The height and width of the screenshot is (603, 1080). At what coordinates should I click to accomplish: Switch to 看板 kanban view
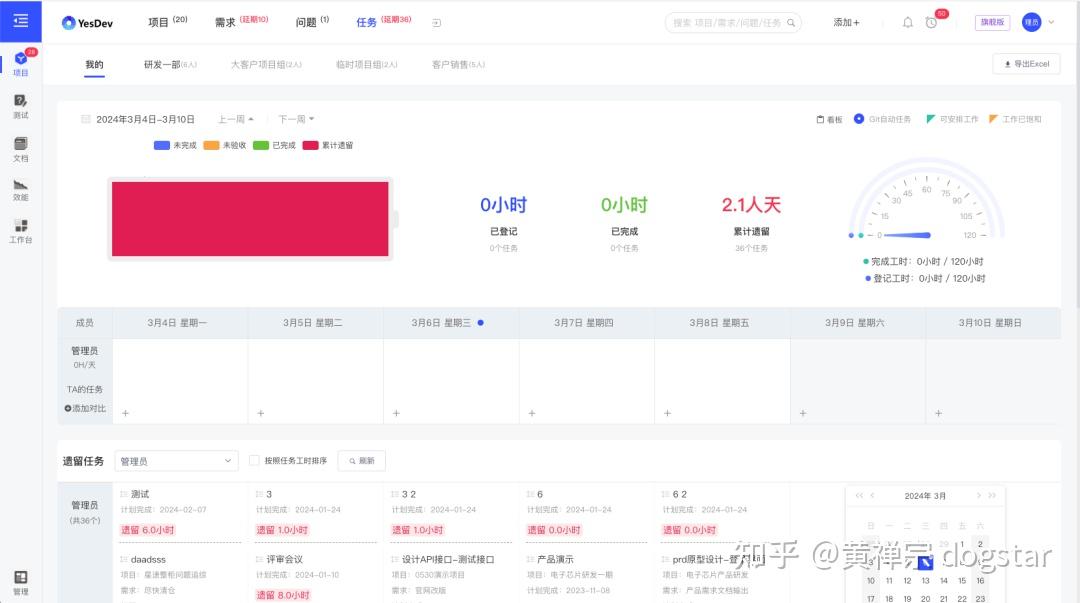coord(828,118)
